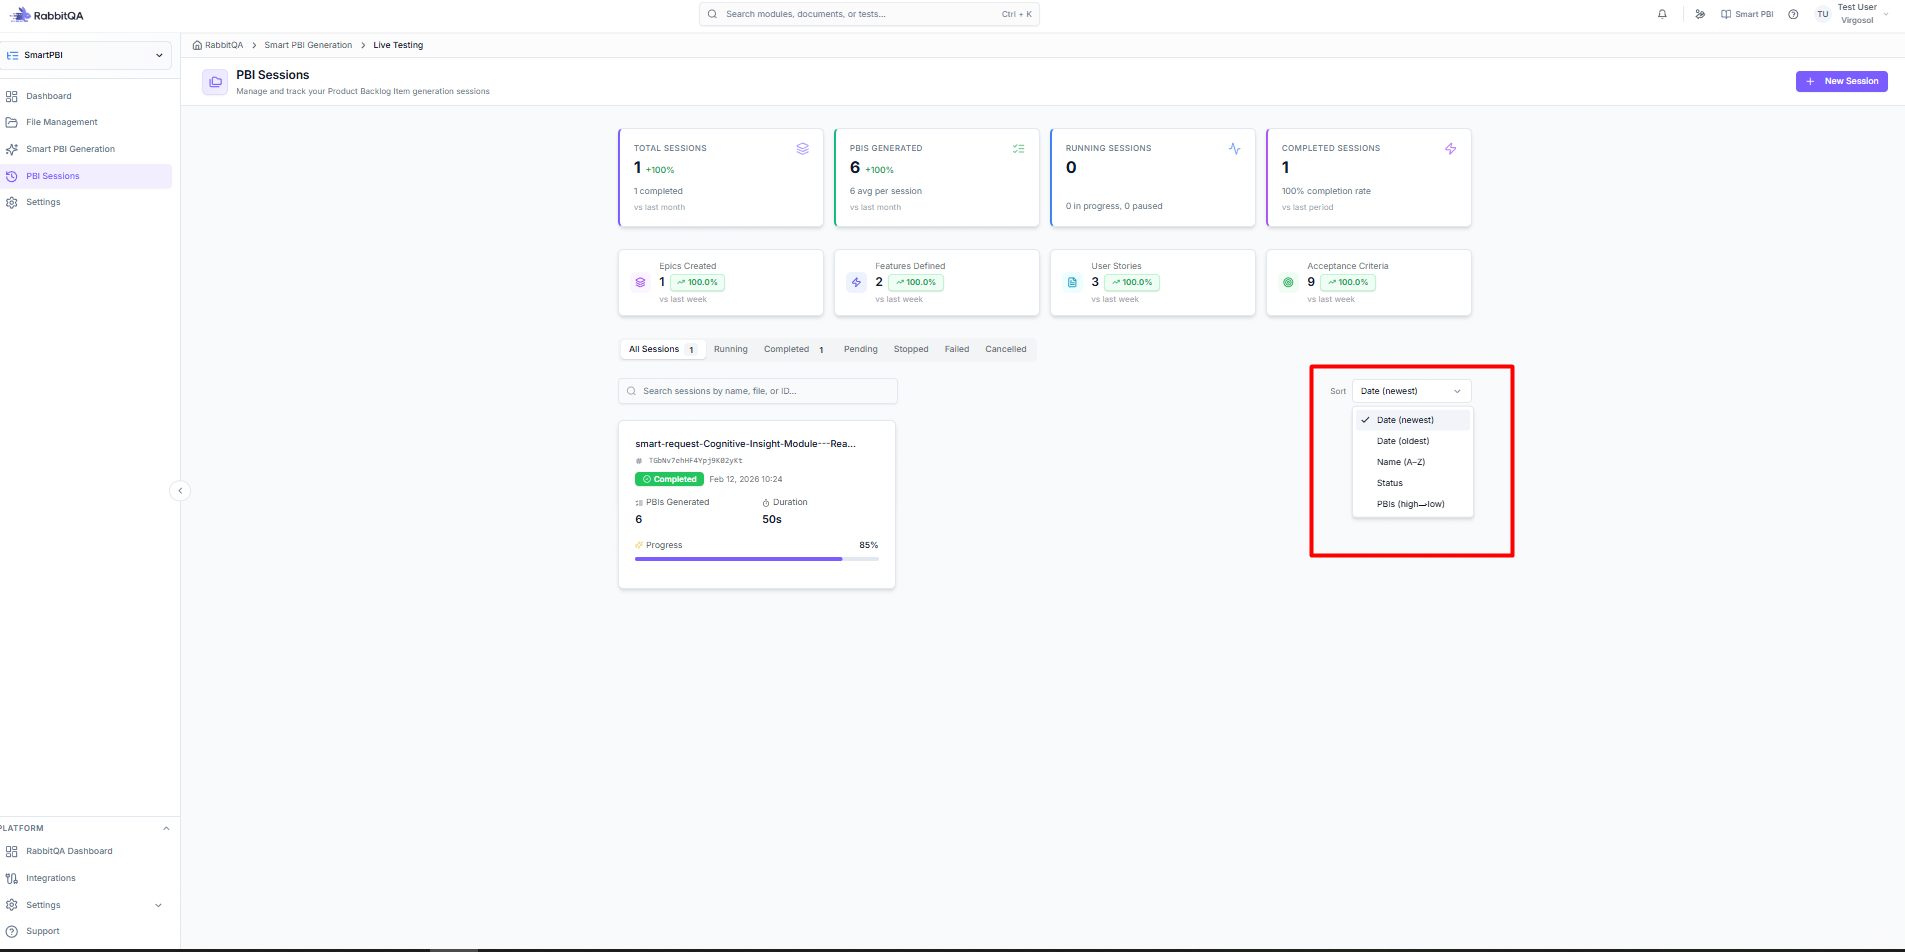Click the Support help icon
Viewport: 1905px width, 952px height.
pyautogui.click(x=12, y=931)
